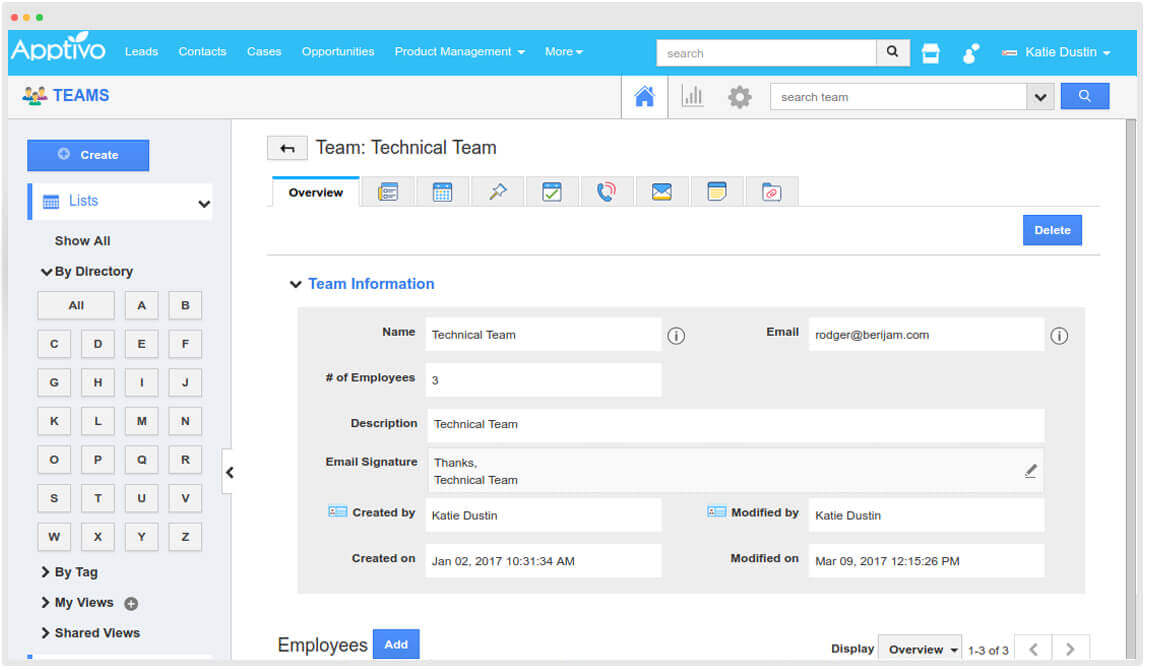Viewport: 1150px width, 670px height.
Task: Delete the Technical Team
Action: [x=1051, y=230]
